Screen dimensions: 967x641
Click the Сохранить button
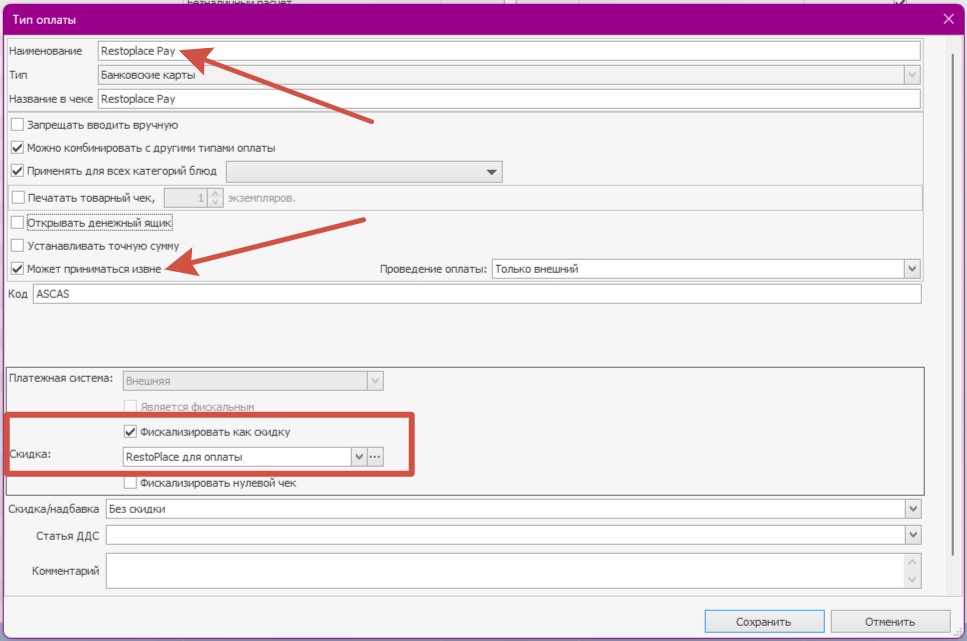tap(763, 621)
